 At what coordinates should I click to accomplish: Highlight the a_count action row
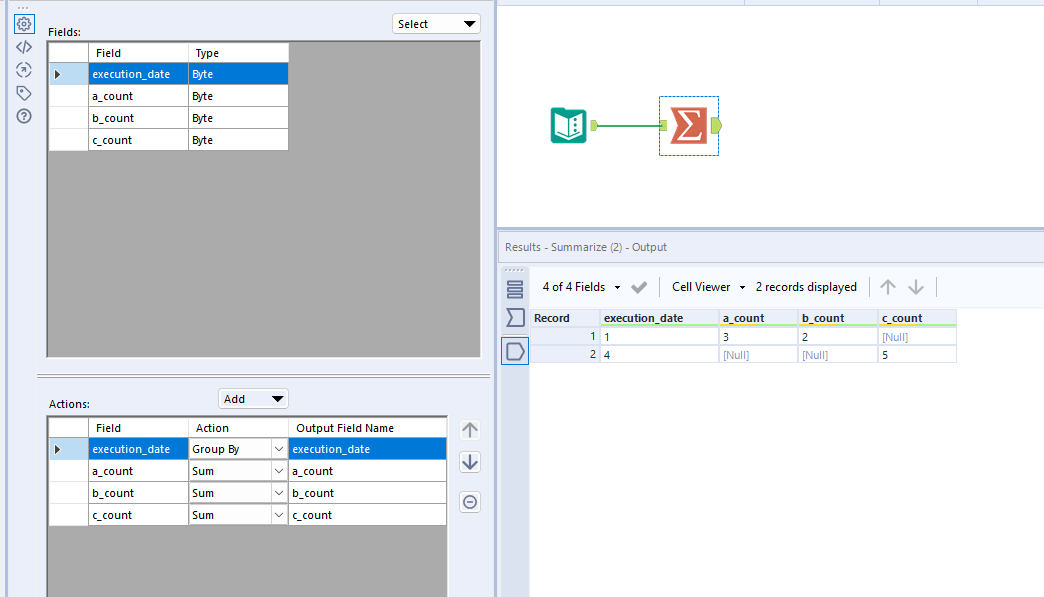click(138, 470)
